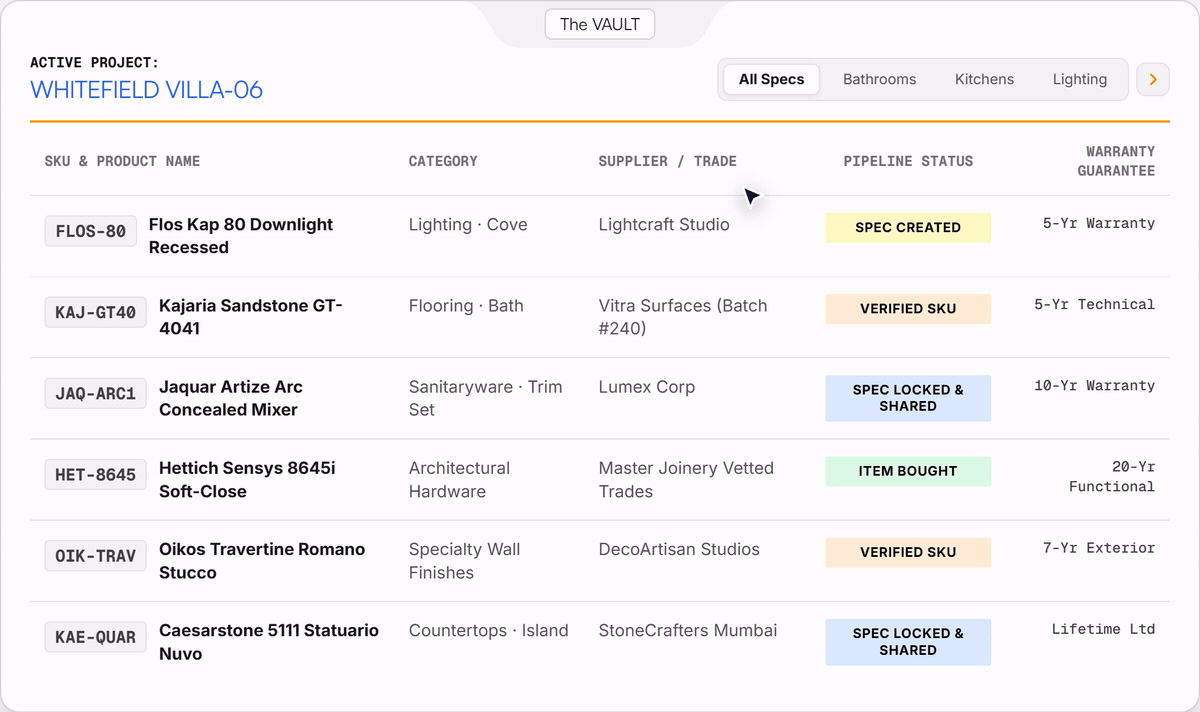Click the 20-Yr Functional warranty value
This screenshot has width=1200, height=712.
[x=1112, y=476]
